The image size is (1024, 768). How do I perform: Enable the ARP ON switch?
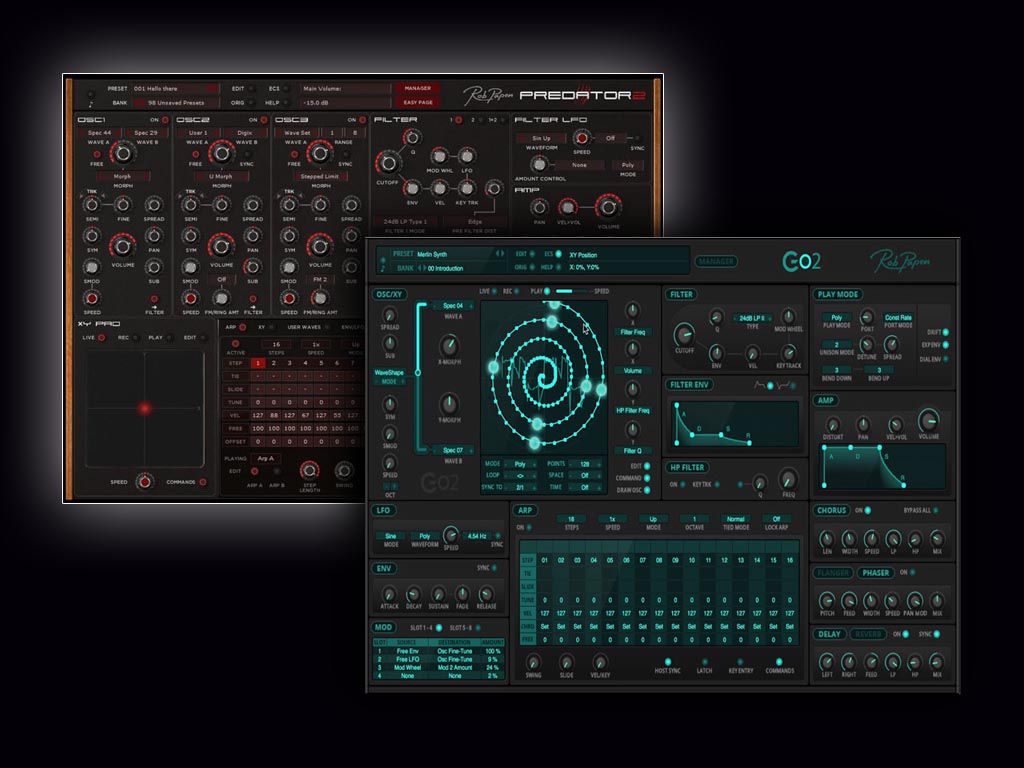coord(532,527)
